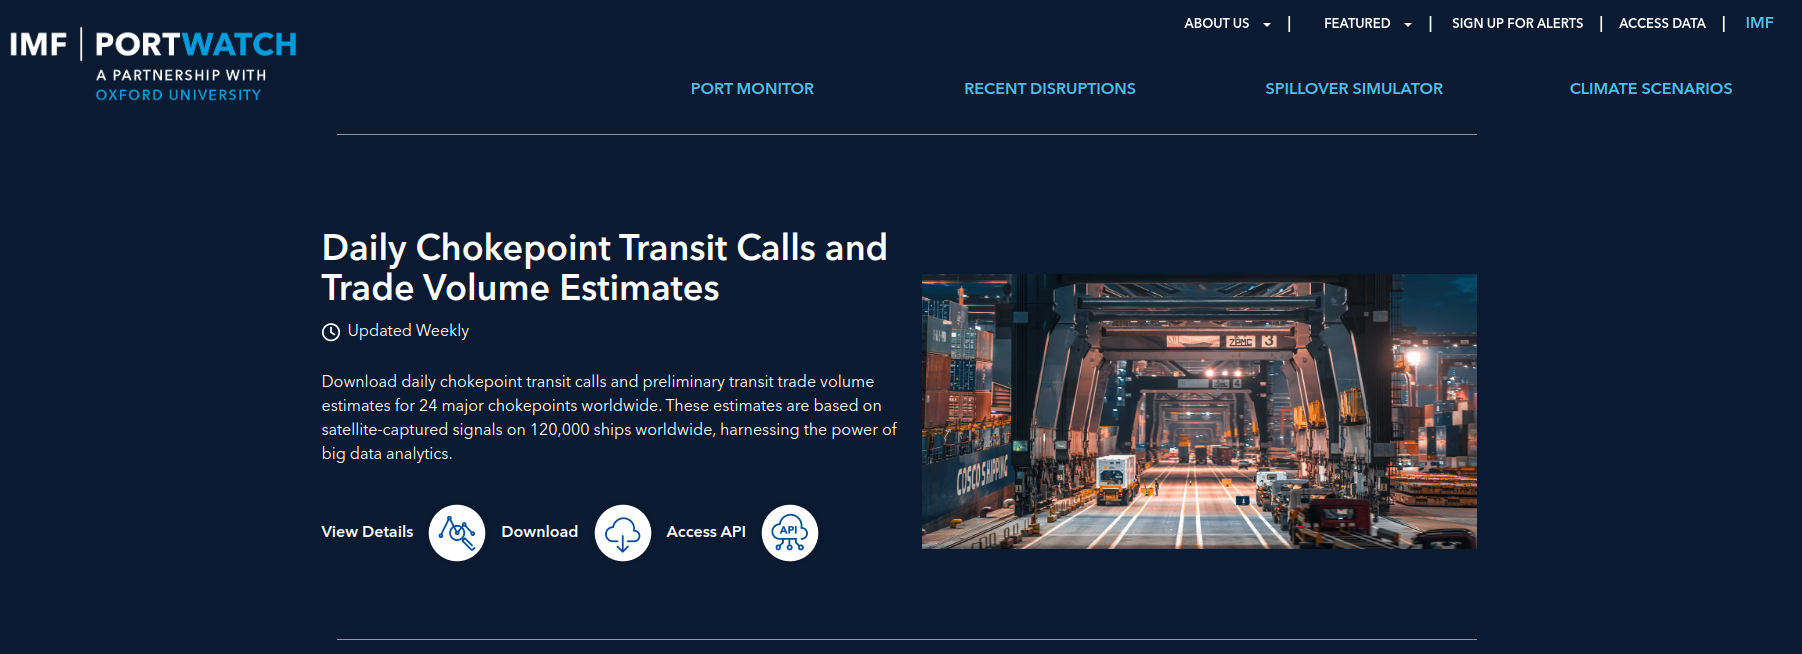Open the Access Data link

click(1661, 23)
